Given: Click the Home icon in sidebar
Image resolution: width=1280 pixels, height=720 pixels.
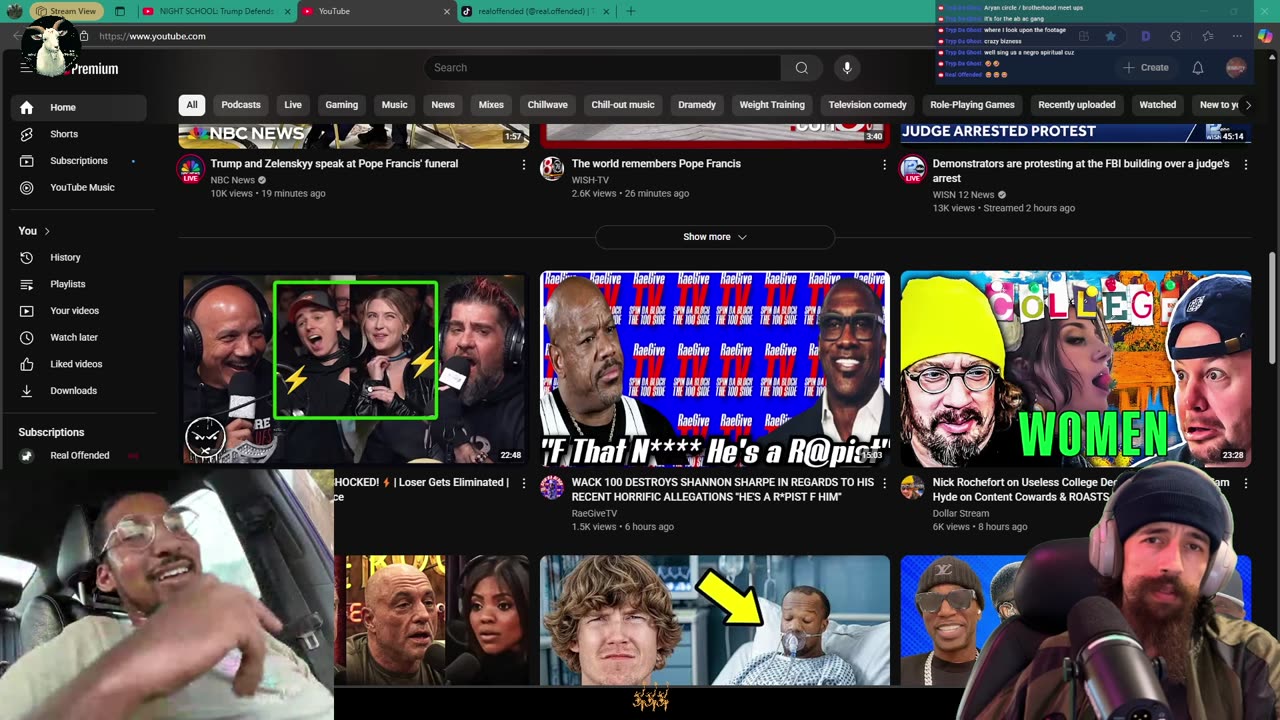Looking at the screenshot, I should 27,107.
